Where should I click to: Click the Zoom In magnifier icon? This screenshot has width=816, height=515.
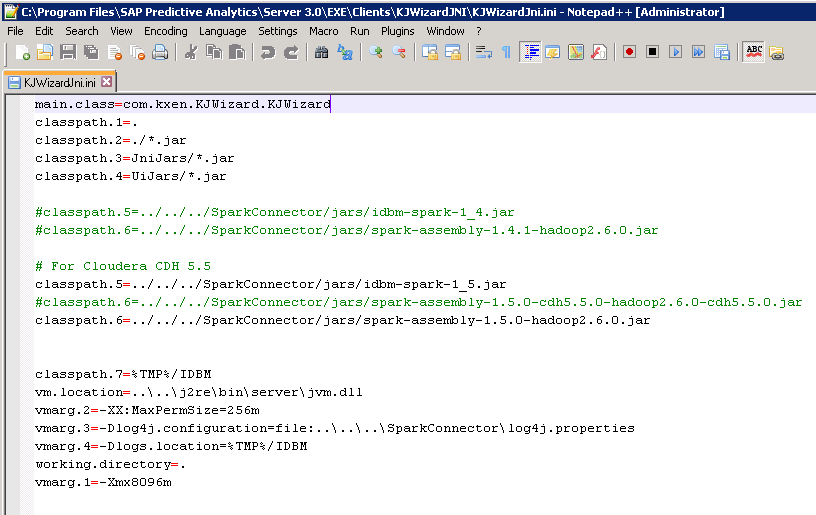pos(376,52)
